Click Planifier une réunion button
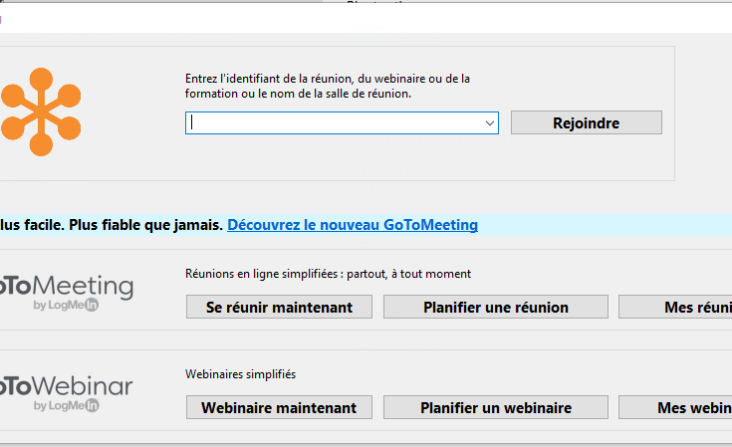This screenshot has width=732, height=447. click(496, 307)
